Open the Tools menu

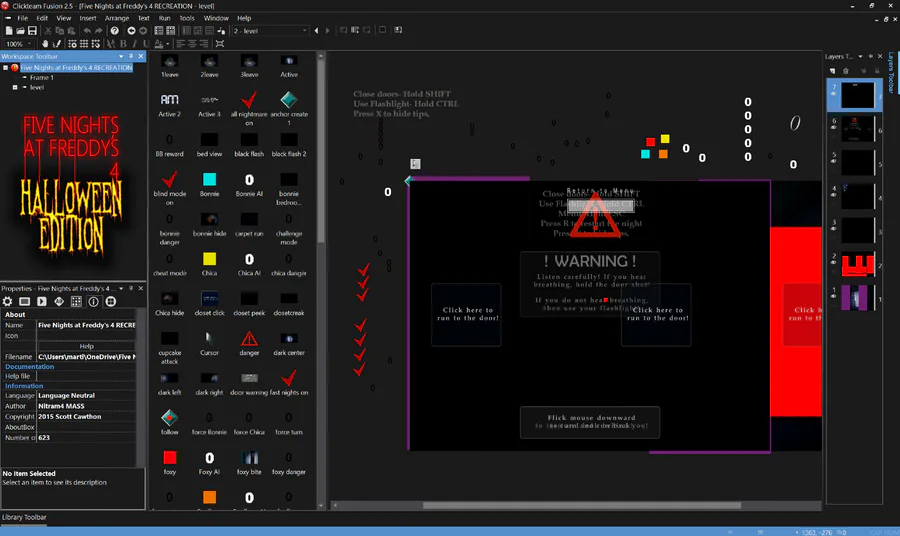[187, 18]
